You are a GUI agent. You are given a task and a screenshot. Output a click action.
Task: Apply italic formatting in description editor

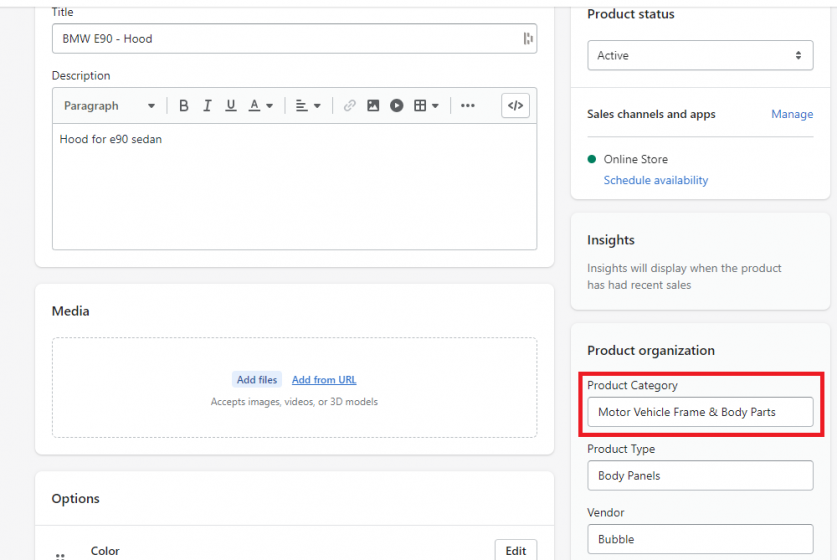(207, 106)
